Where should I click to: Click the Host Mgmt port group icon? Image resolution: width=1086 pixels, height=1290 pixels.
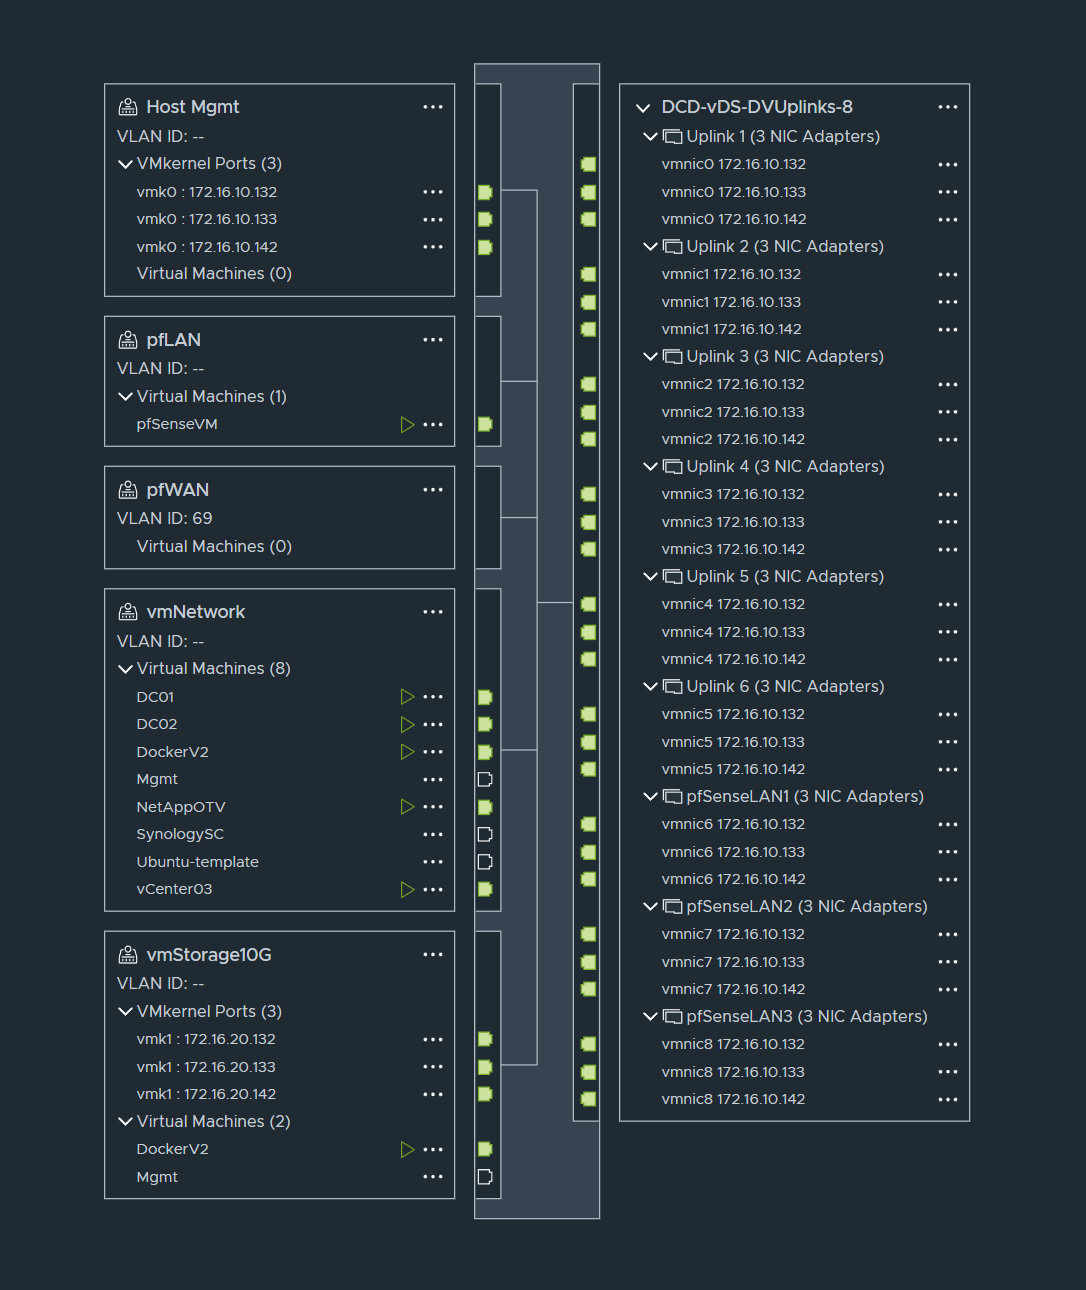(127, 106)
